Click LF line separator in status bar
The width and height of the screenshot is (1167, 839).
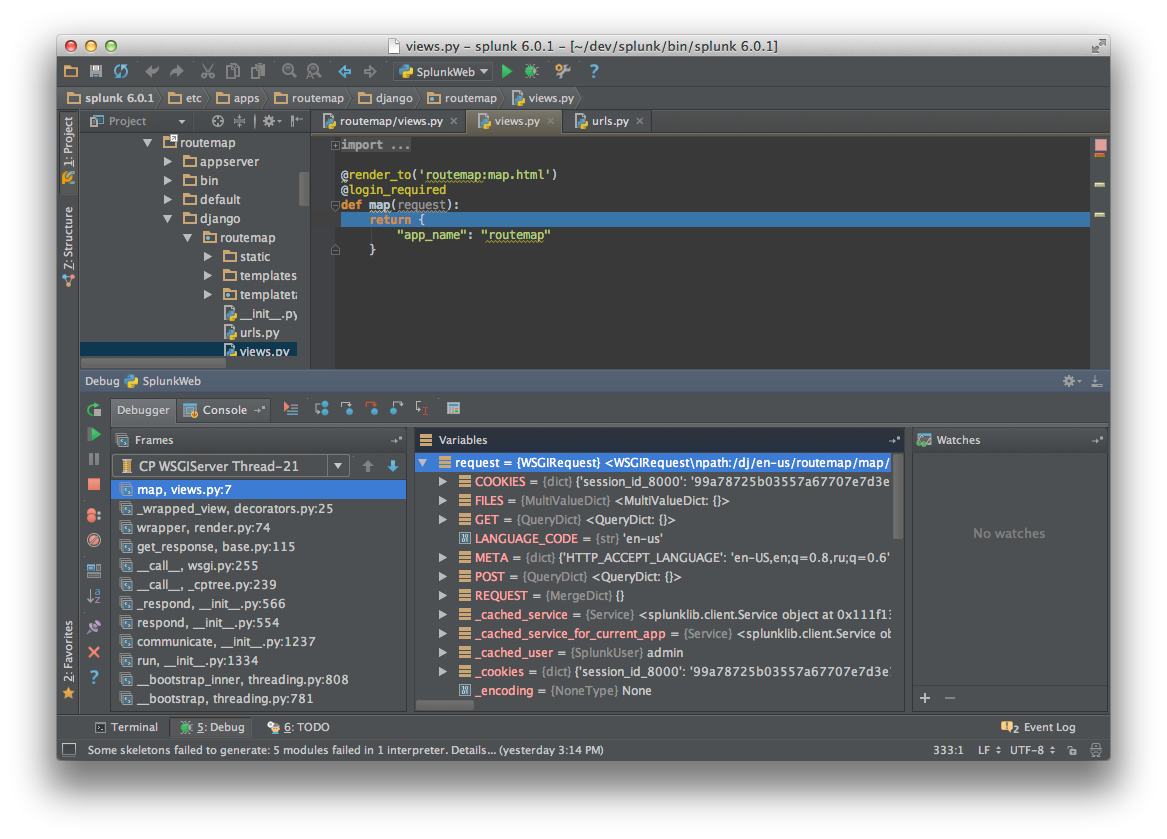tap(989, 750)
